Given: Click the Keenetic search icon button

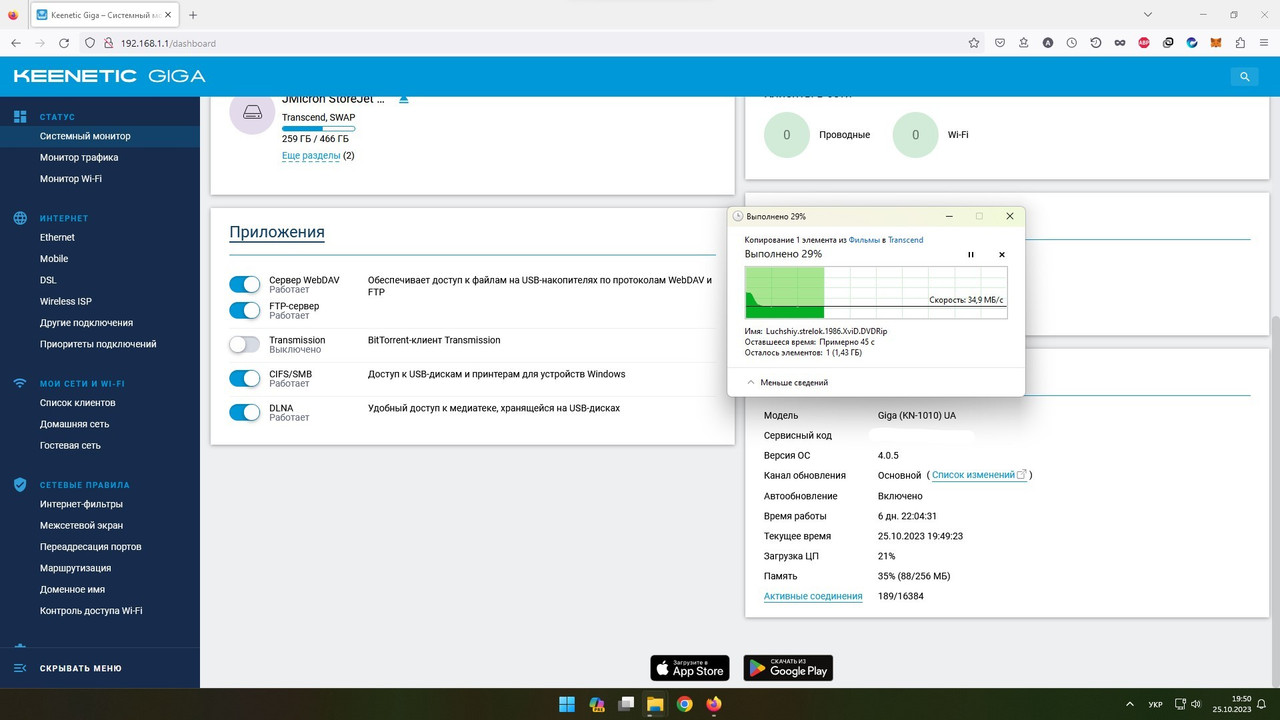Looking at the screenshot, I should [1244, 76].
